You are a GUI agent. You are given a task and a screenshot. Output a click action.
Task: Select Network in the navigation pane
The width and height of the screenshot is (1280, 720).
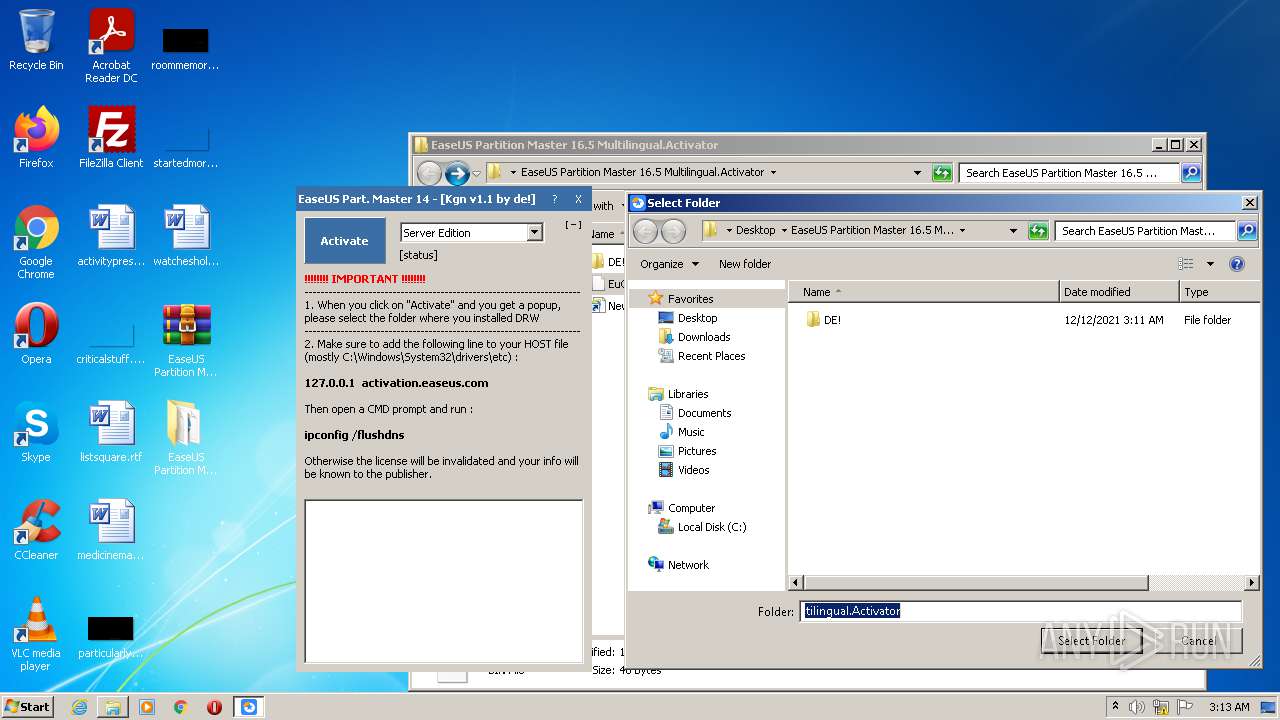coord(679,565)
